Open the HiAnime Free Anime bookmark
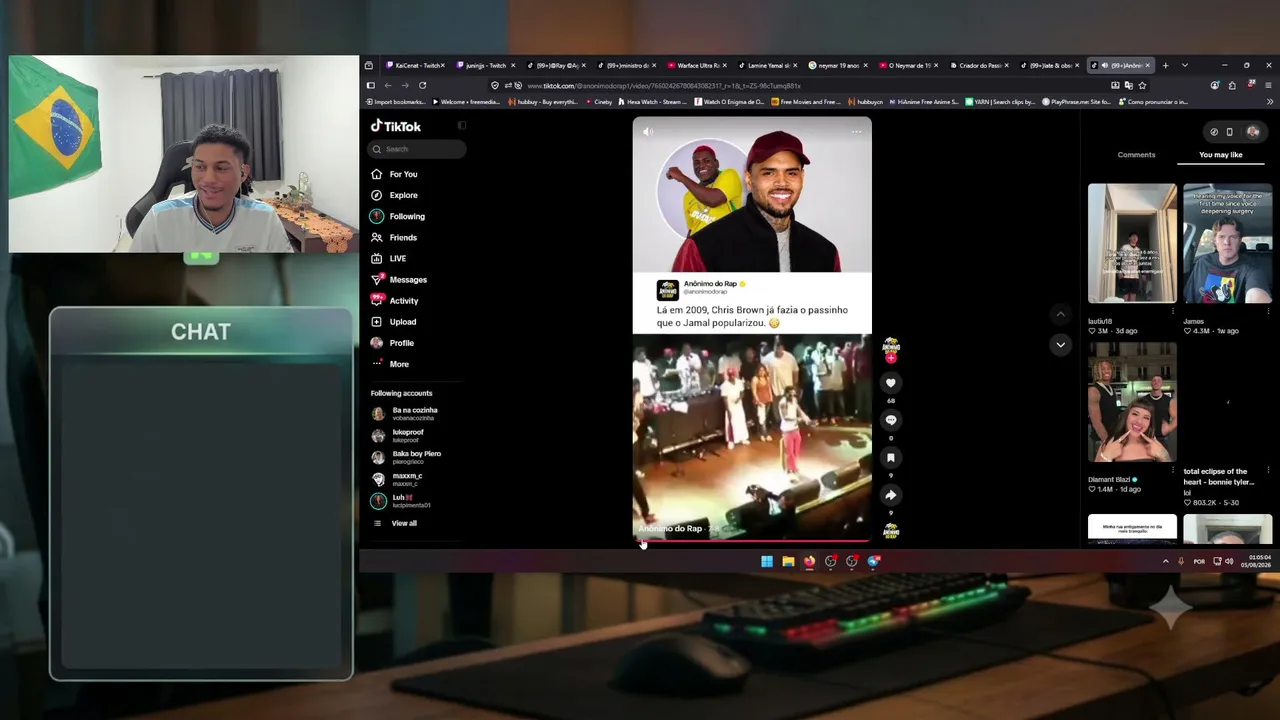 coord(925,101)
